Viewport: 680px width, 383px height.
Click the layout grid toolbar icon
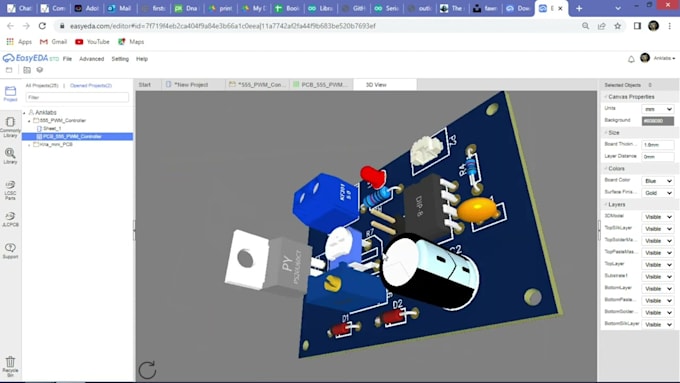click(27, 70)
